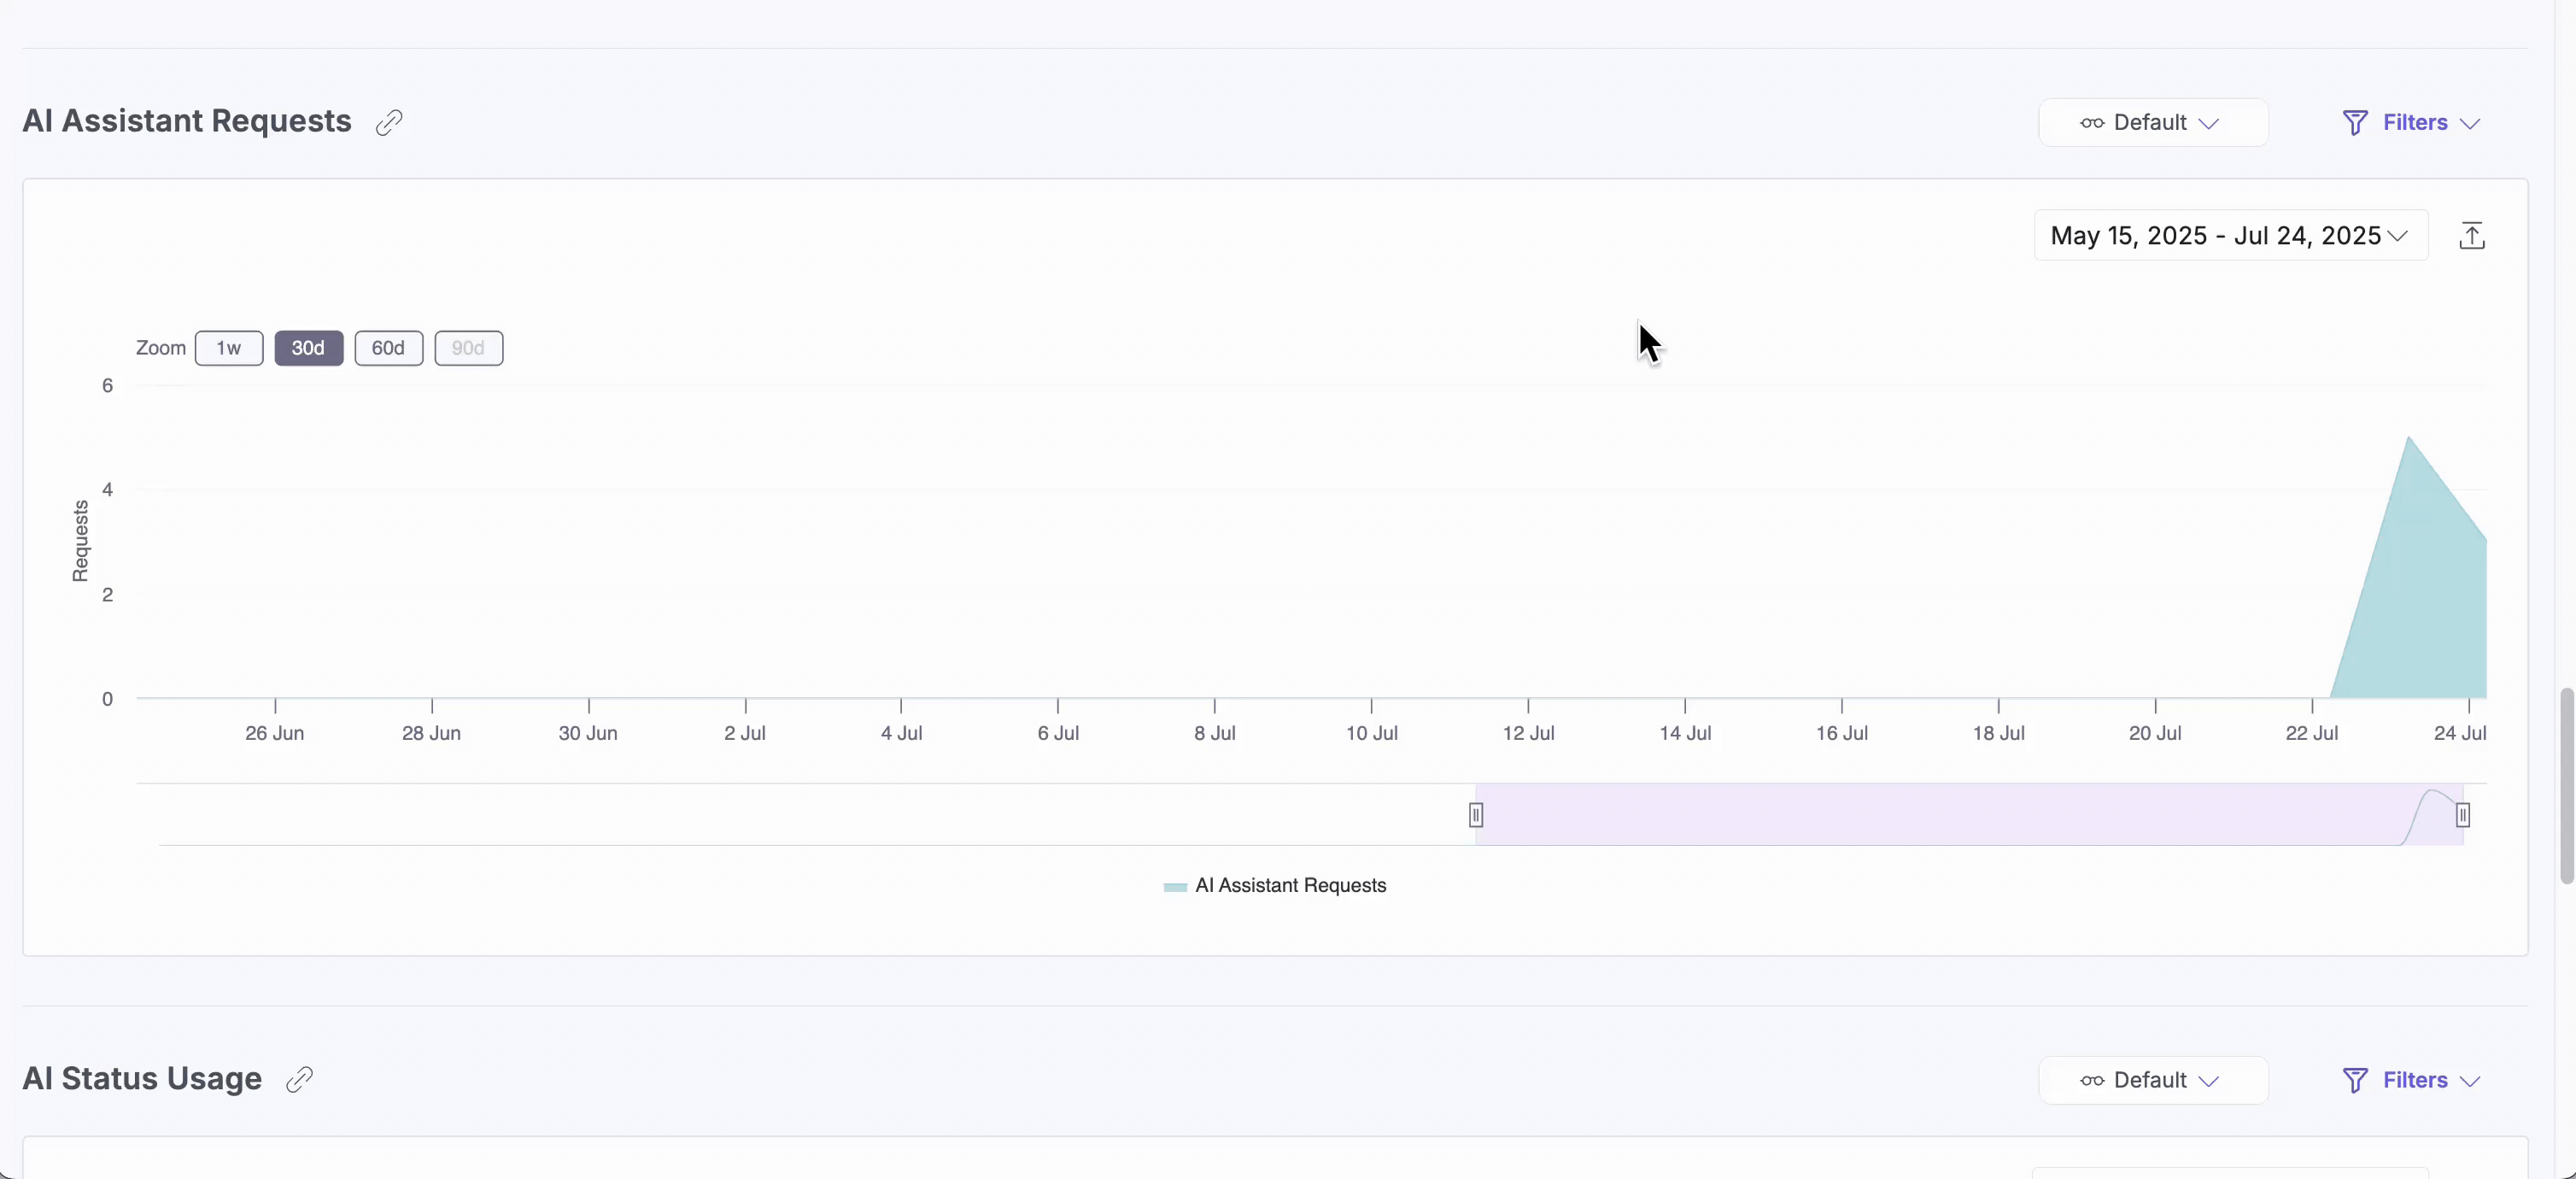Click the link icon beside AI Status Usage

tap(299, 1079)
